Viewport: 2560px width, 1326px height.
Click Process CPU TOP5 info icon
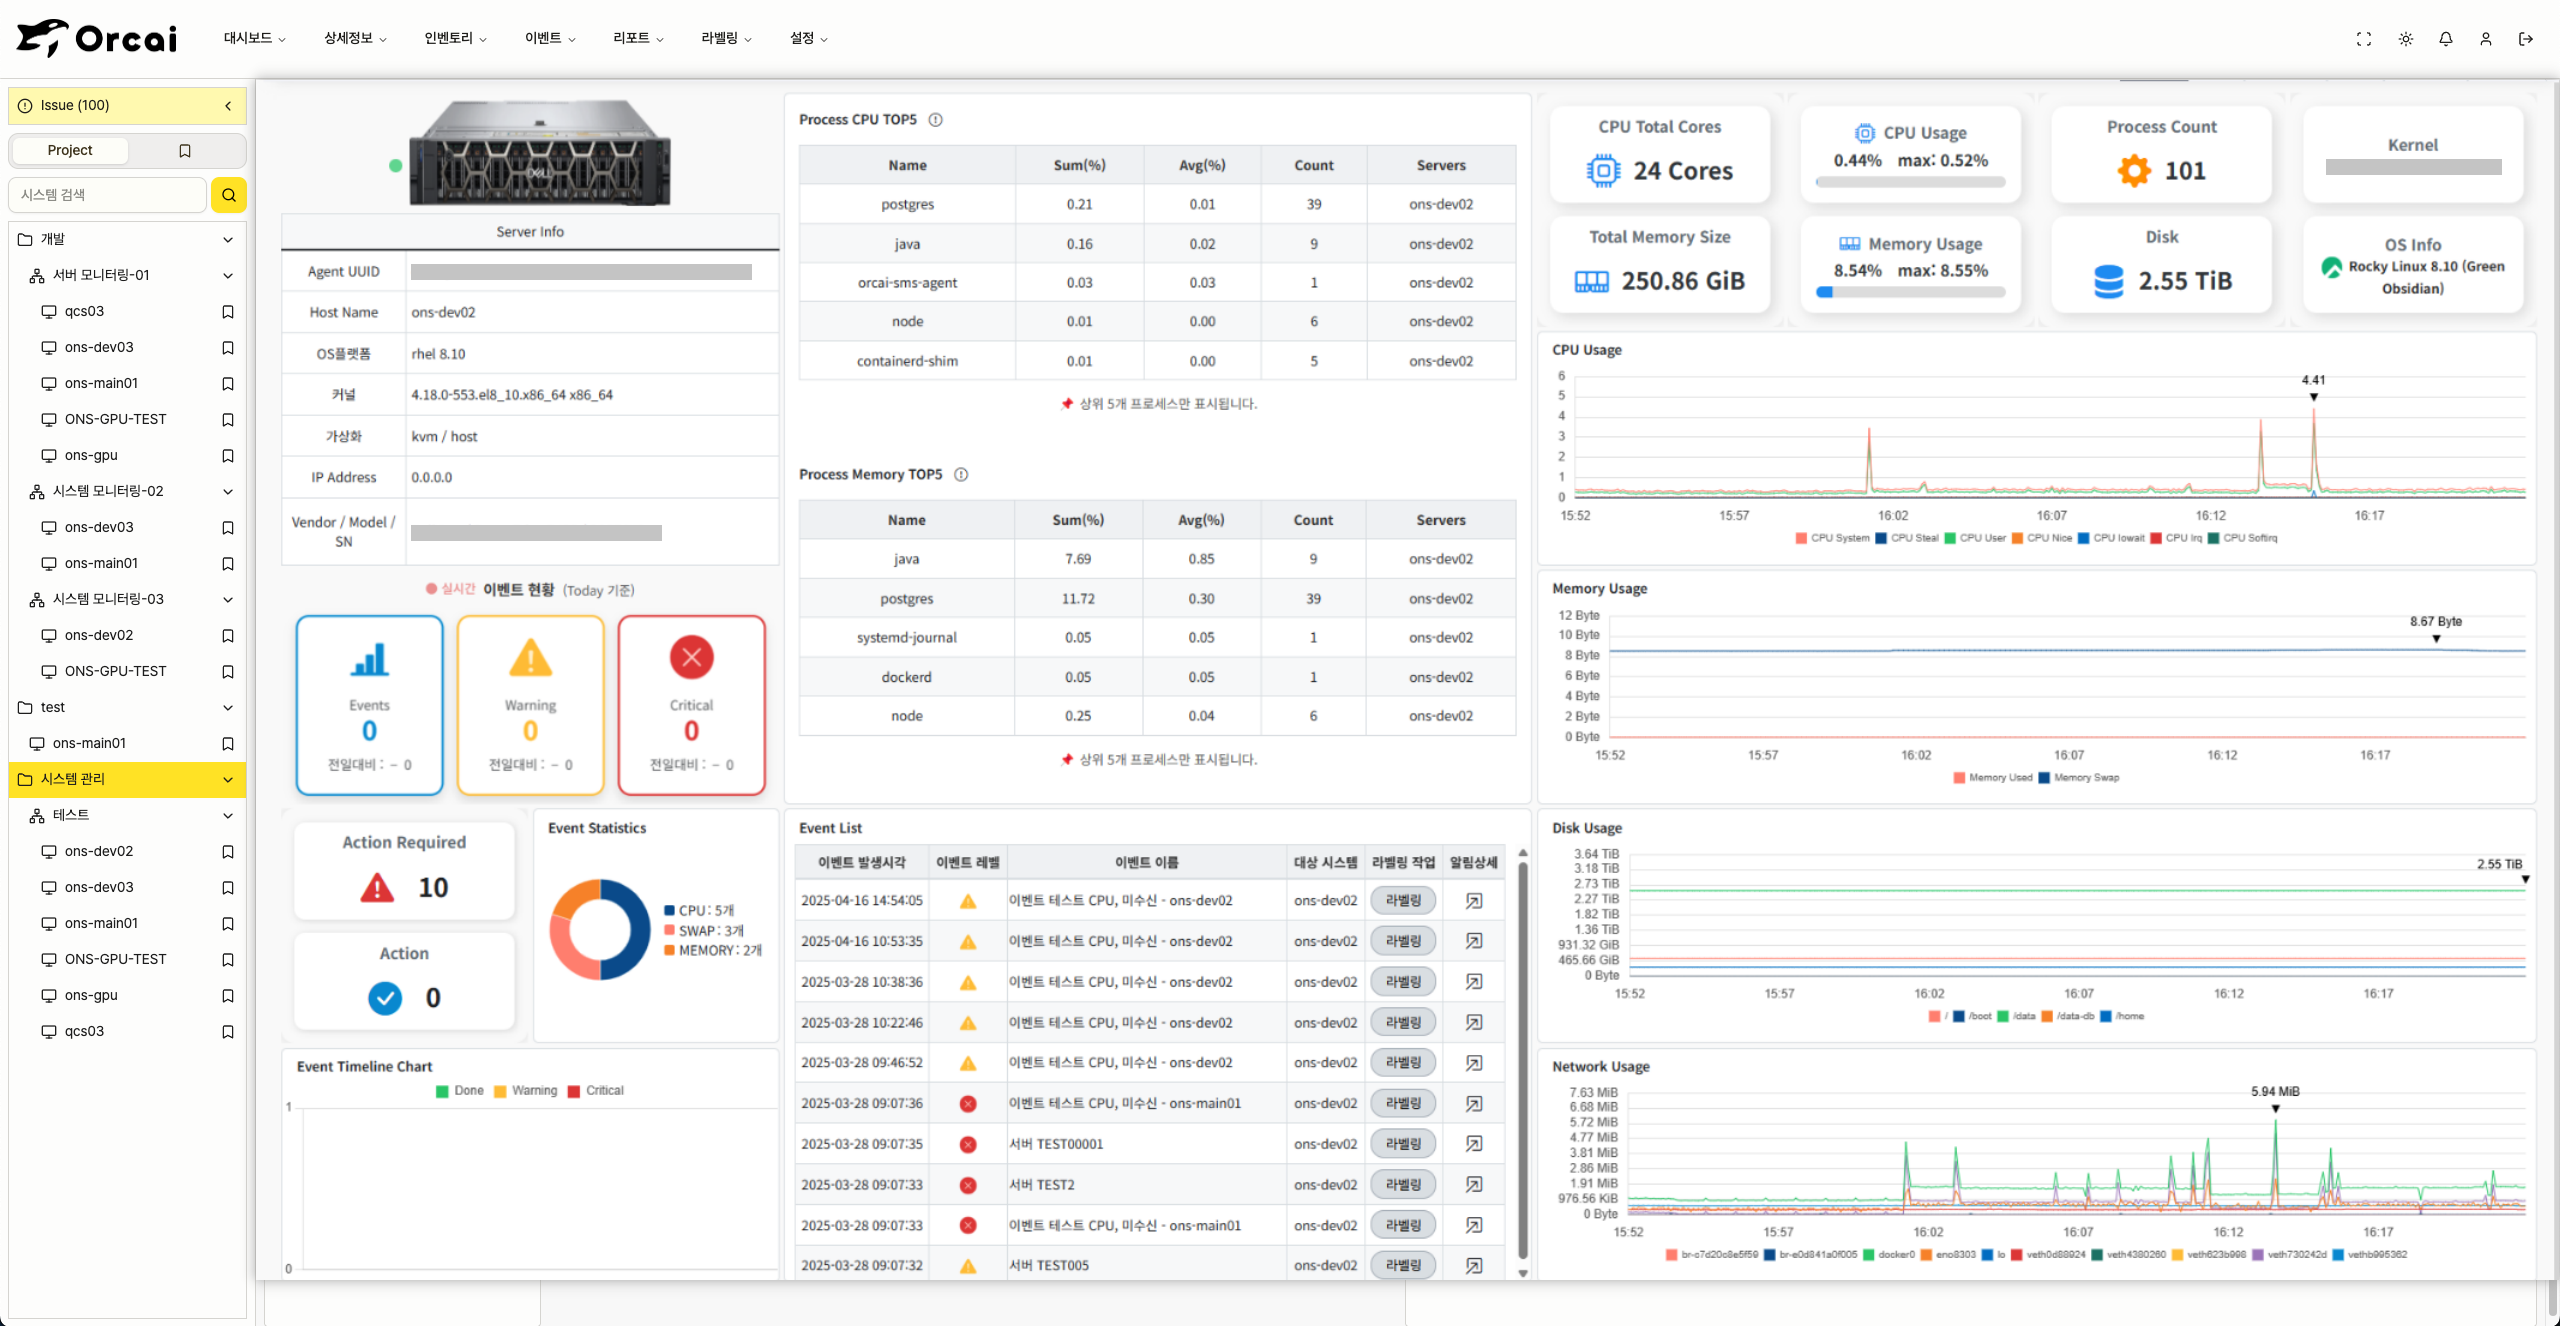(x=935, y=120)
